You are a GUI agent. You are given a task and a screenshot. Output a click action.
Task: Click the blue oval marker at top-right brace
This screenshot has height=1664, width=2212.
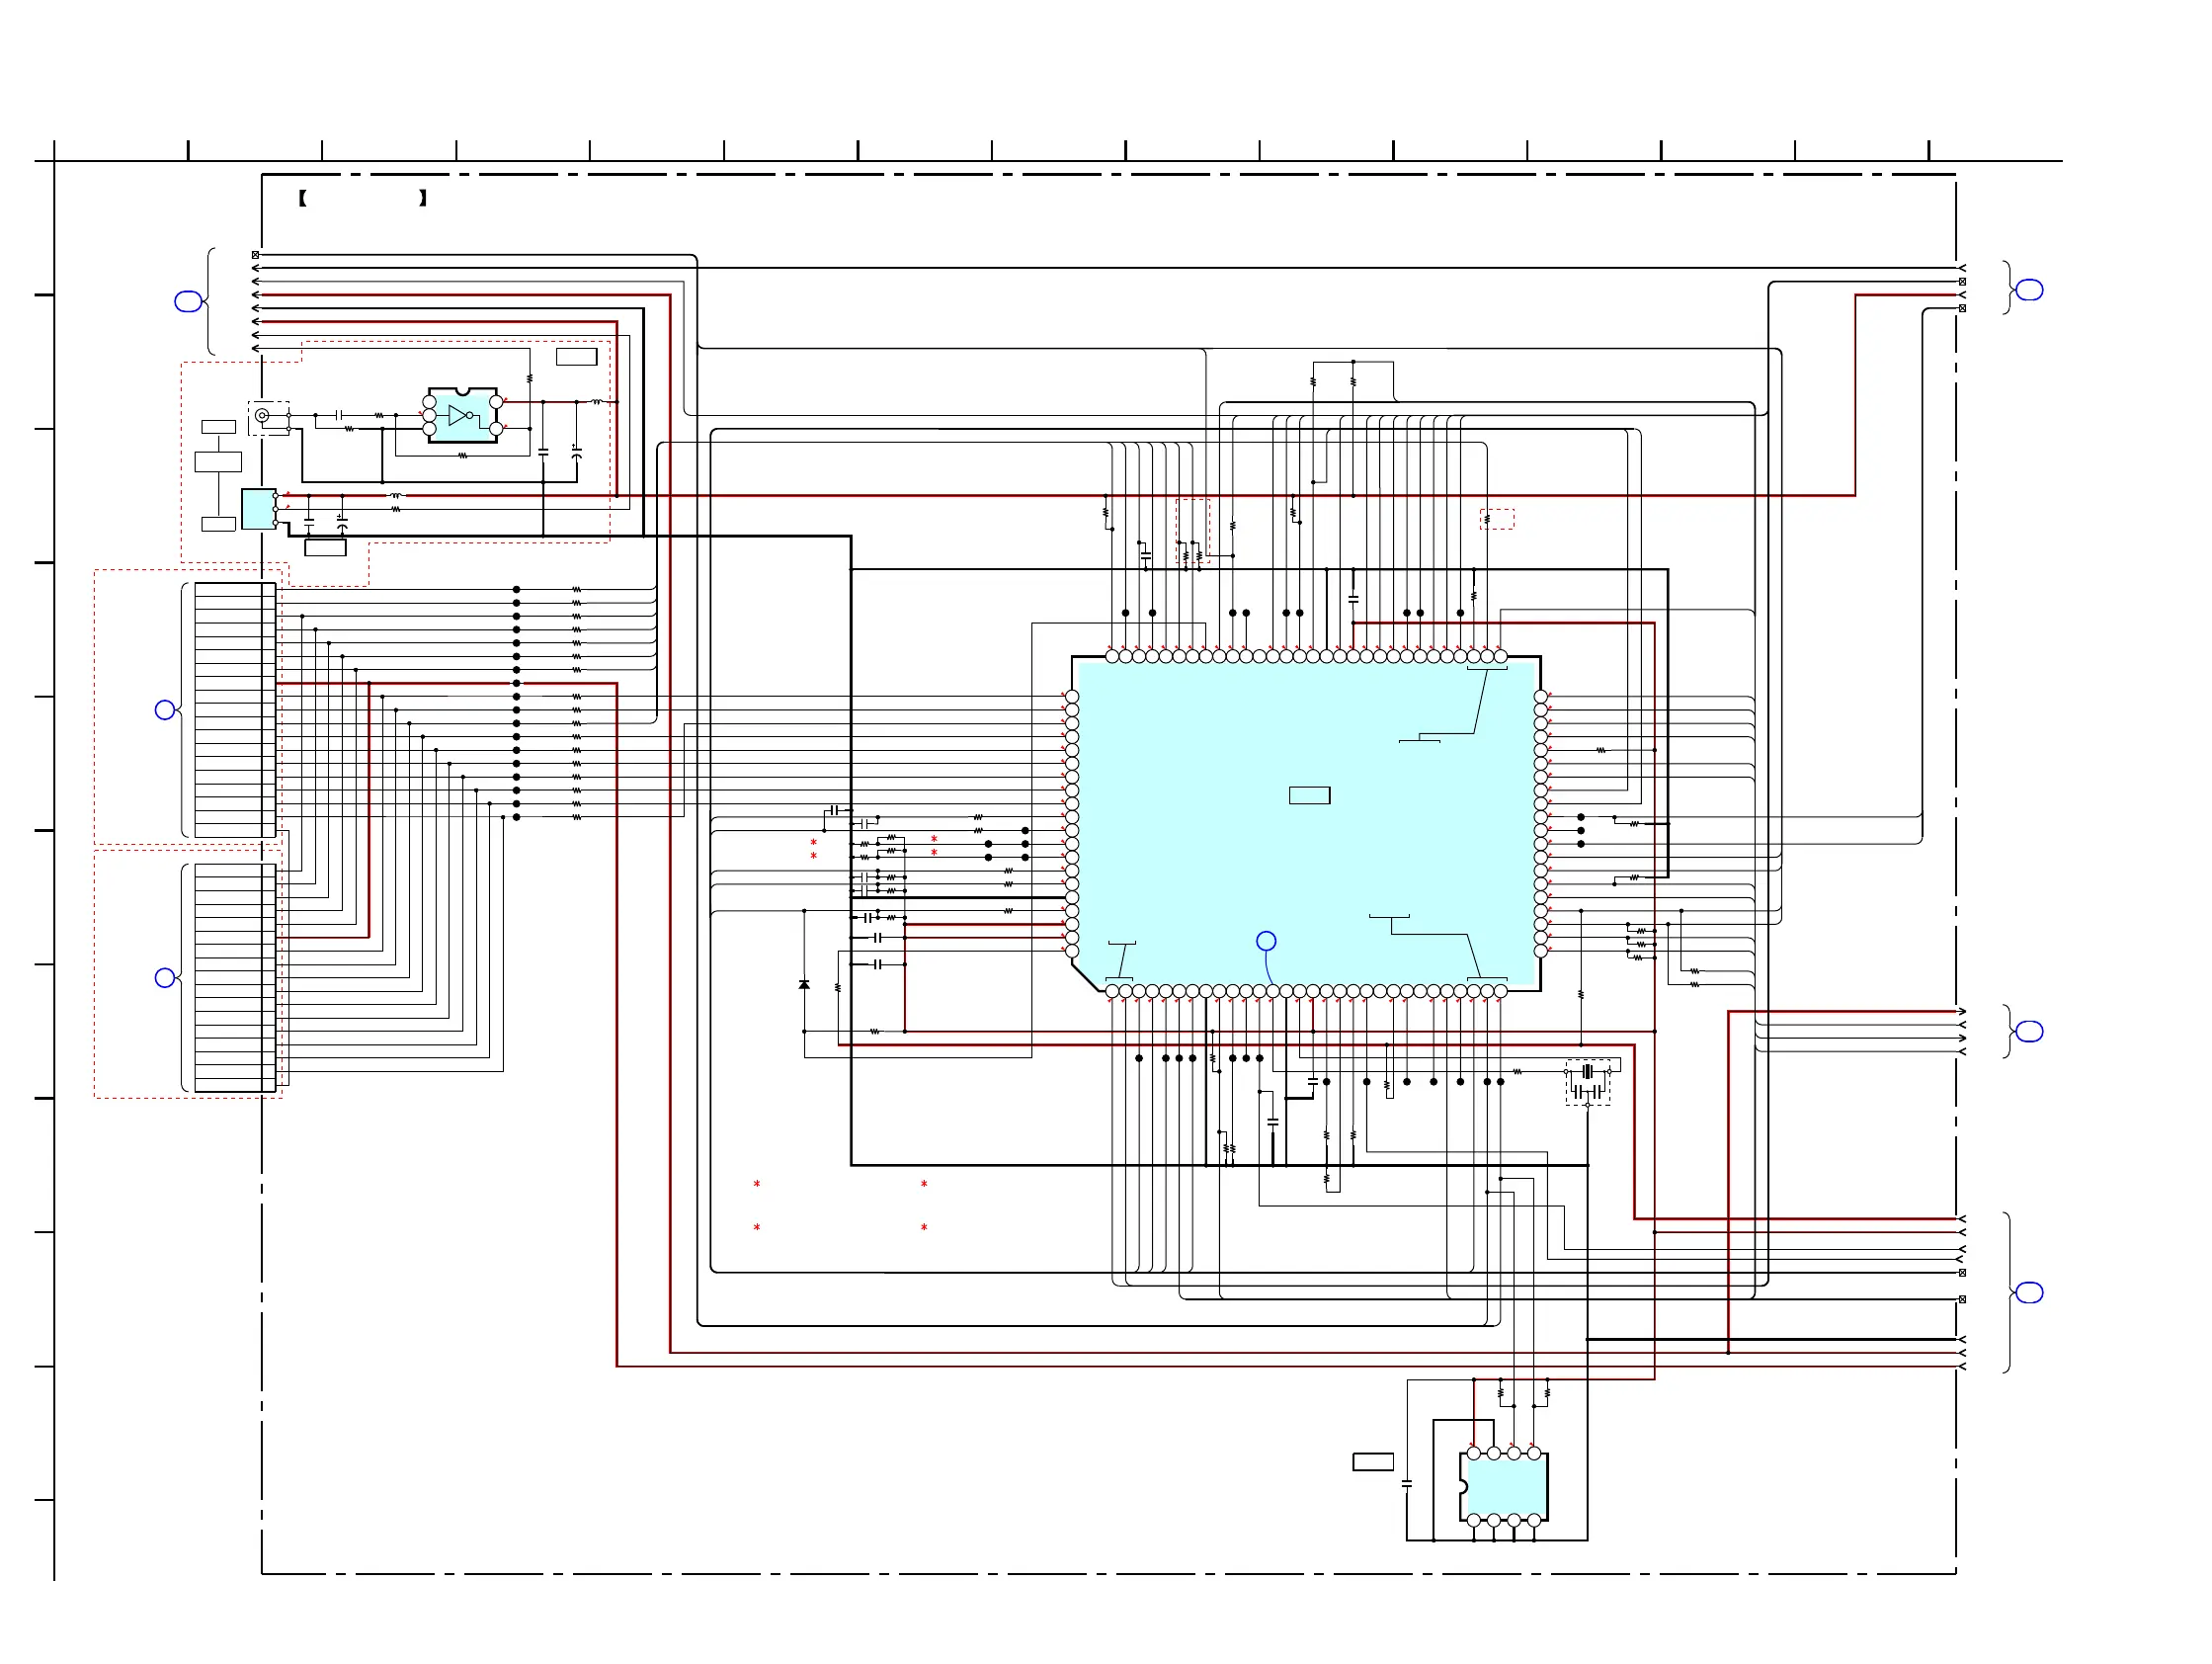pos(2029,291)
